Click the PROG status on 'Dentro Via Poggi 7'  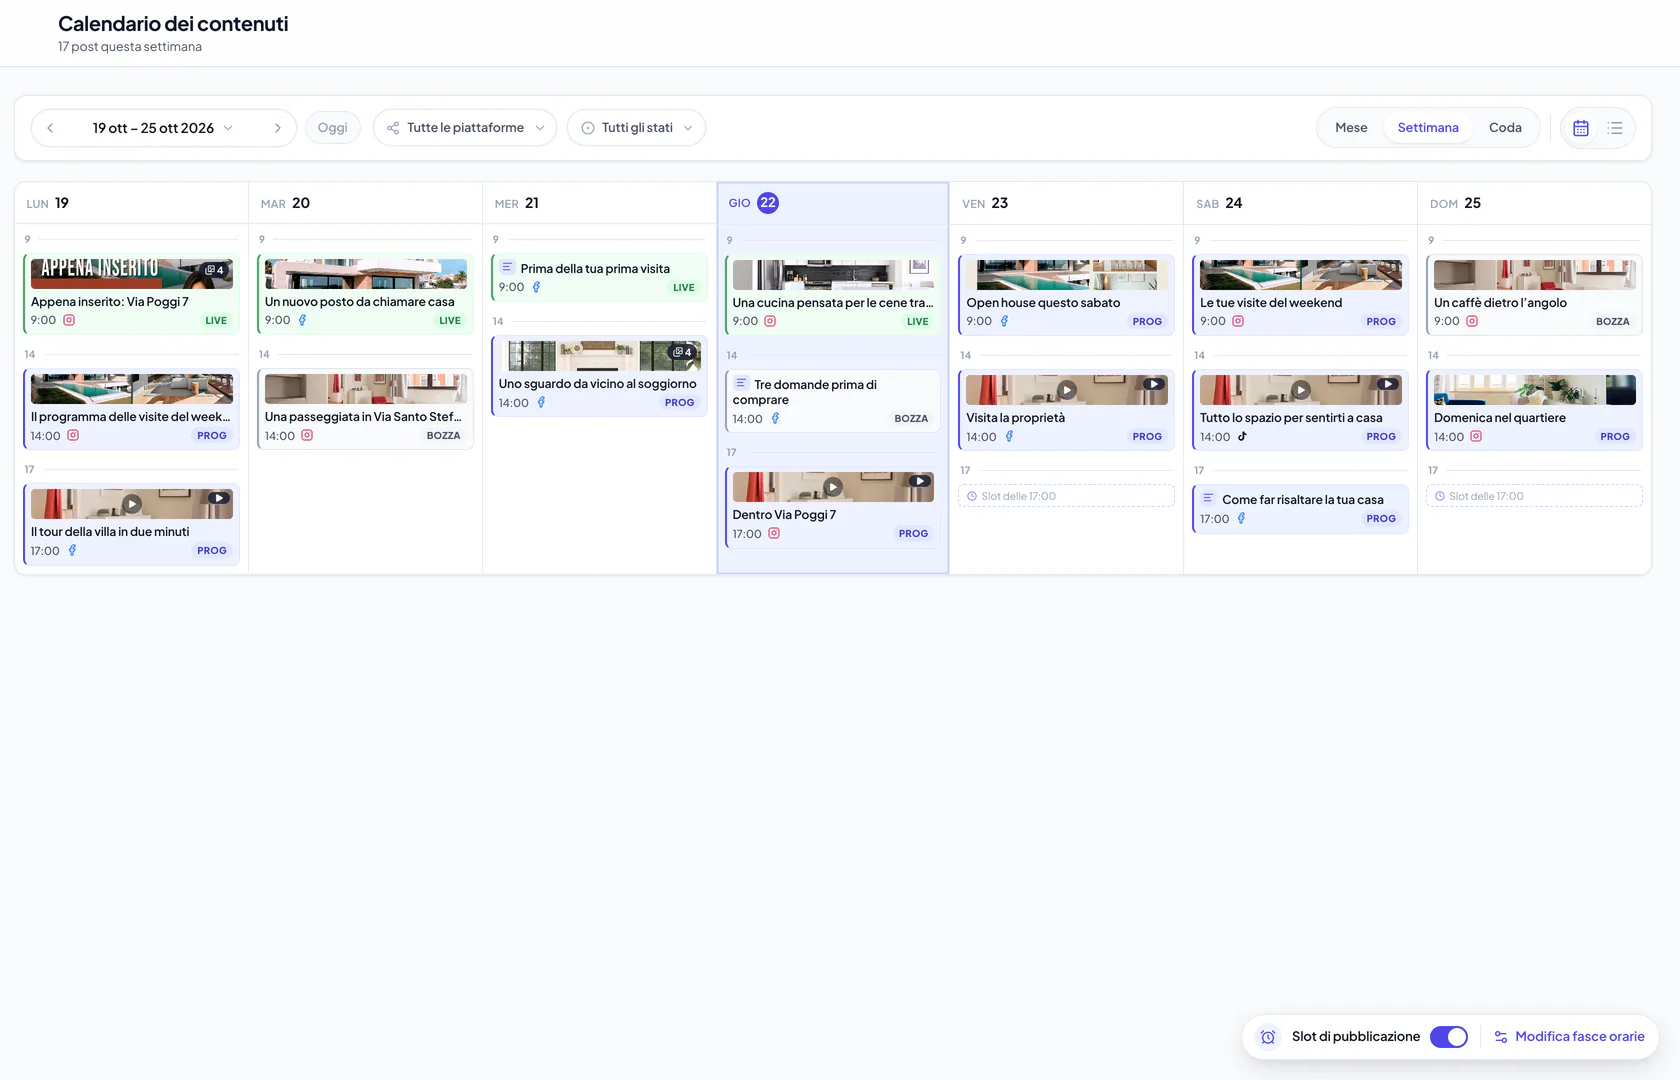913,534
